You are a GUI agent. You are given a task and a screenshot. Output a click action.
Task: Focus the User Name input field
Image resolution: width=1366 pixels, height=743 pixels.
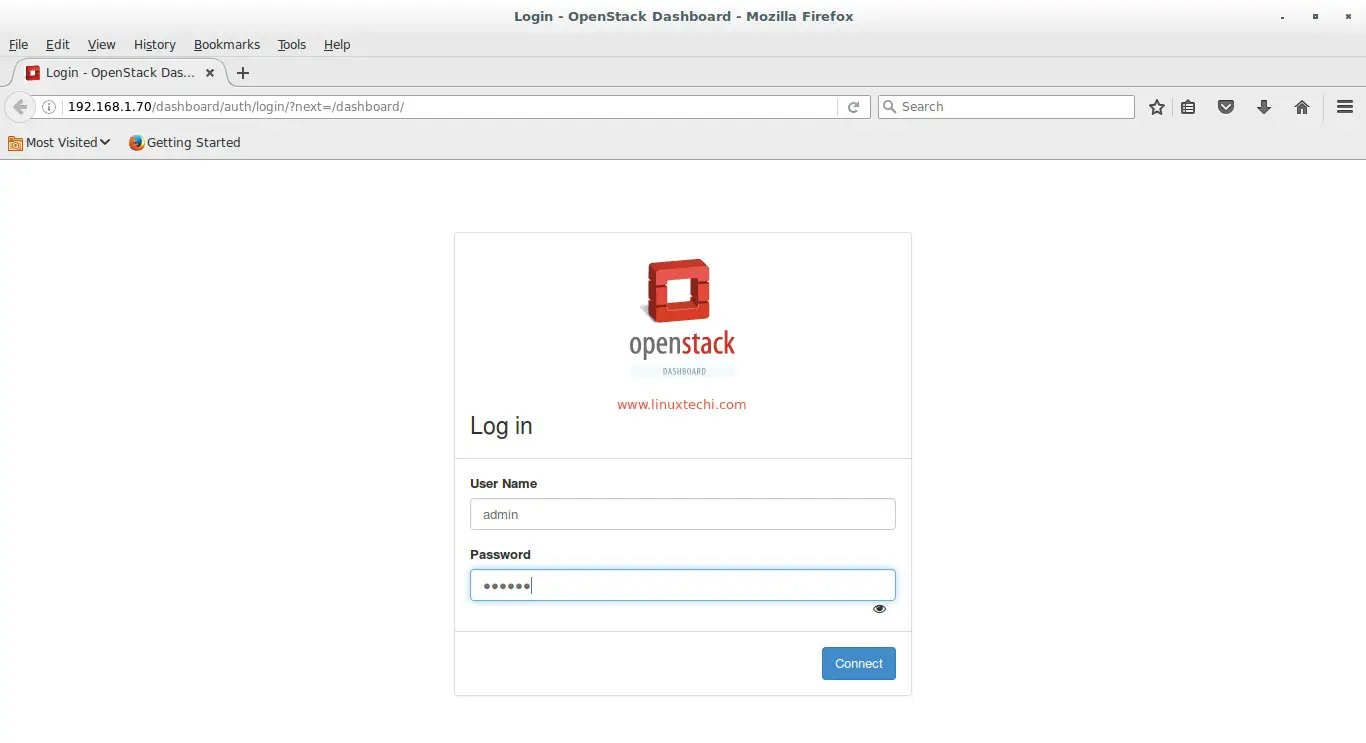pos(683,514)
